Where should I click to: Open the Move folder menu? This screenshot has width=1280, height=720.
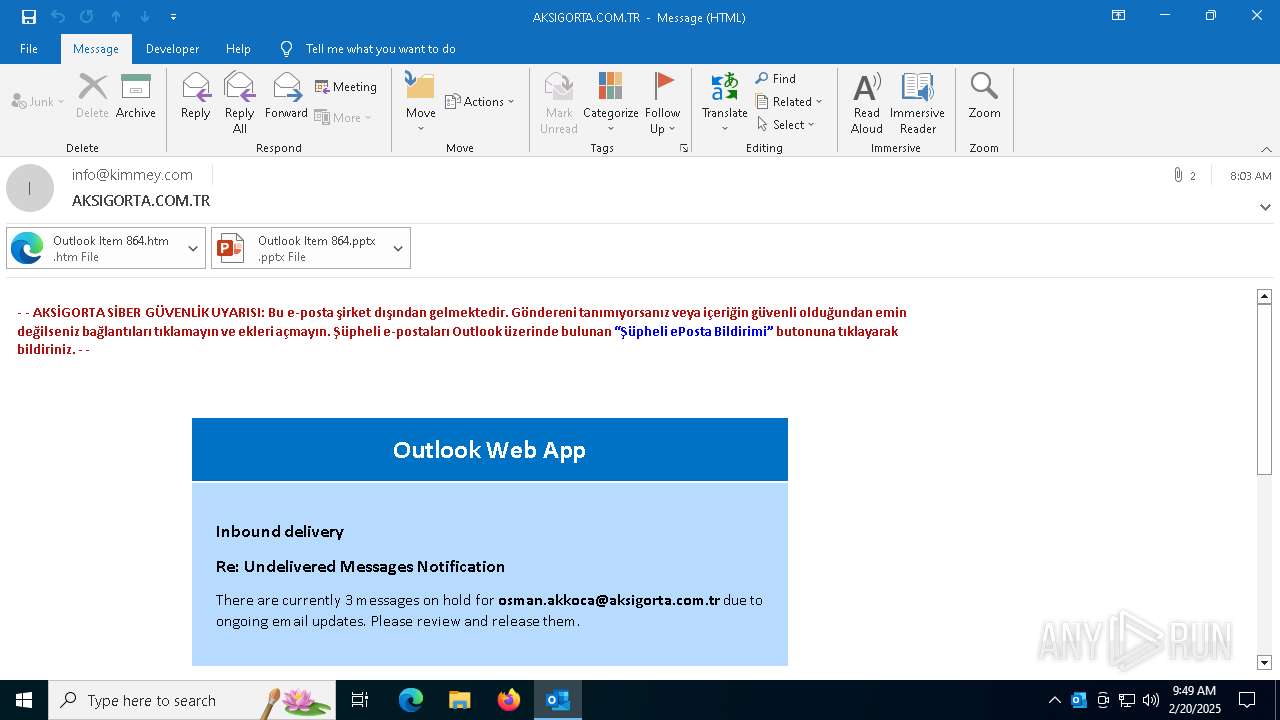(420, 103)
